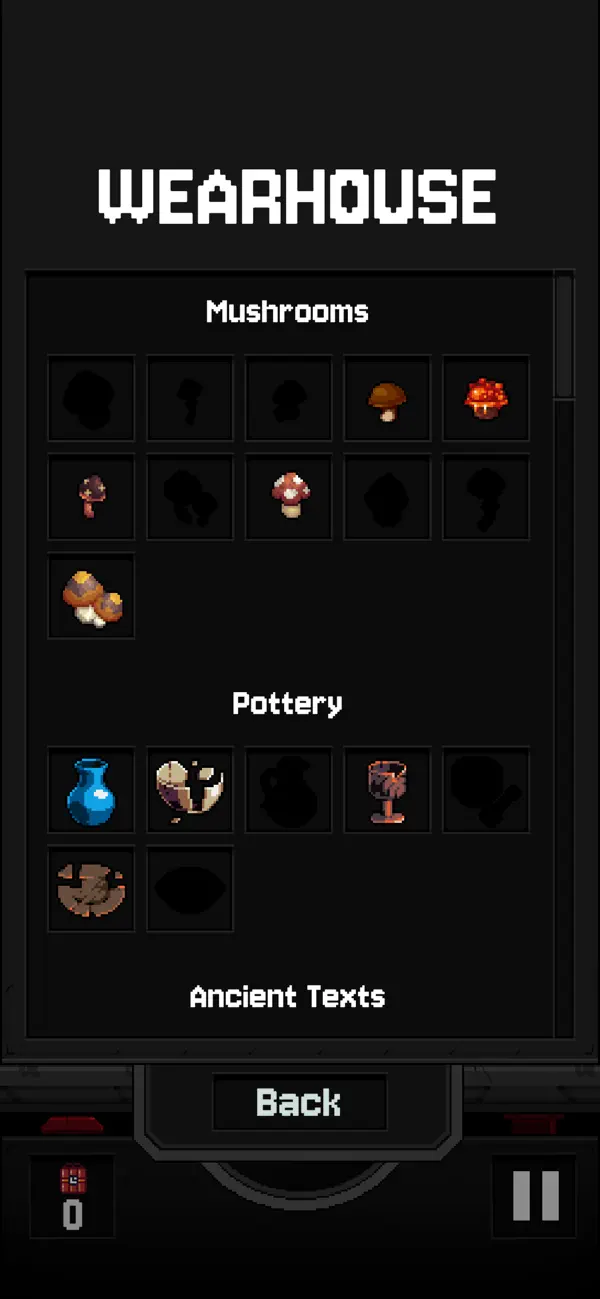
Task: Click the warehouse list scrollbar thumb
Action: click(x=564, y=337)
